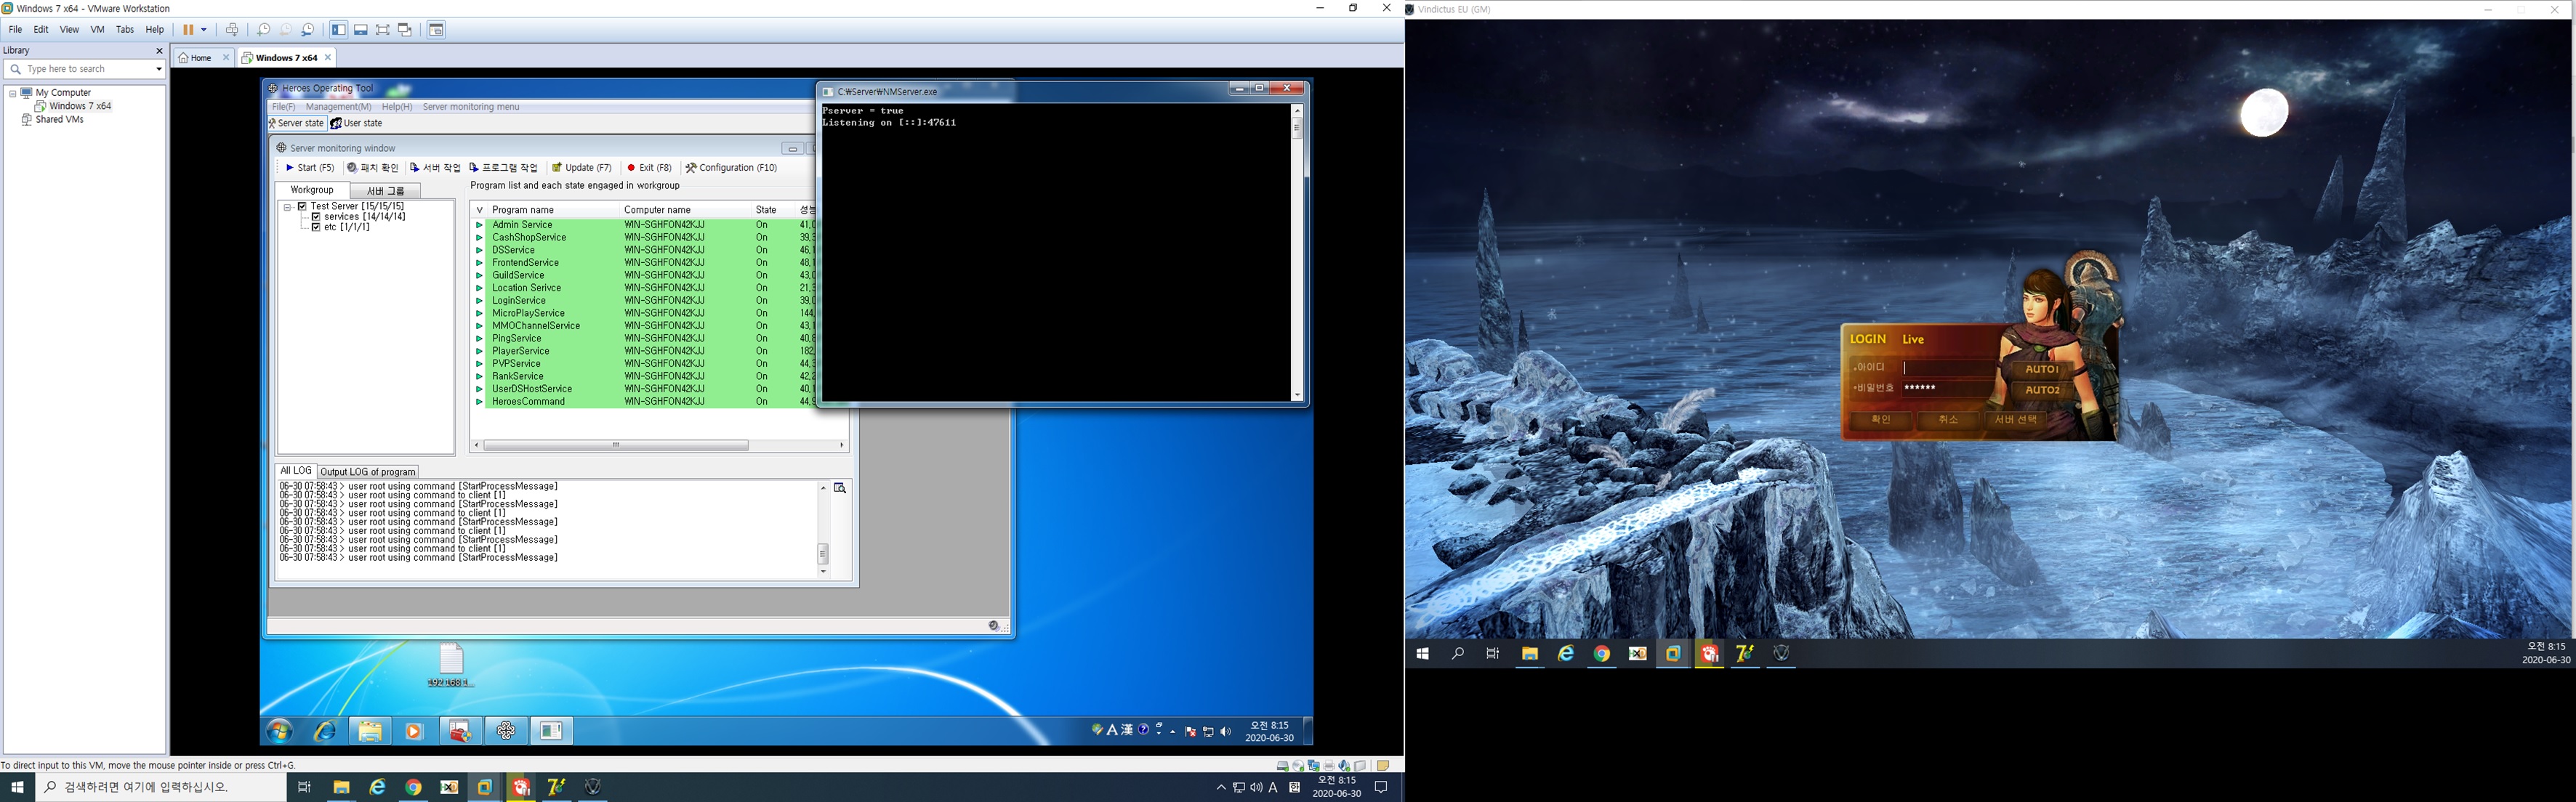Open Server monitoring menu in Heroes tool
The image size is (2576, 802).
coord(471,107)
